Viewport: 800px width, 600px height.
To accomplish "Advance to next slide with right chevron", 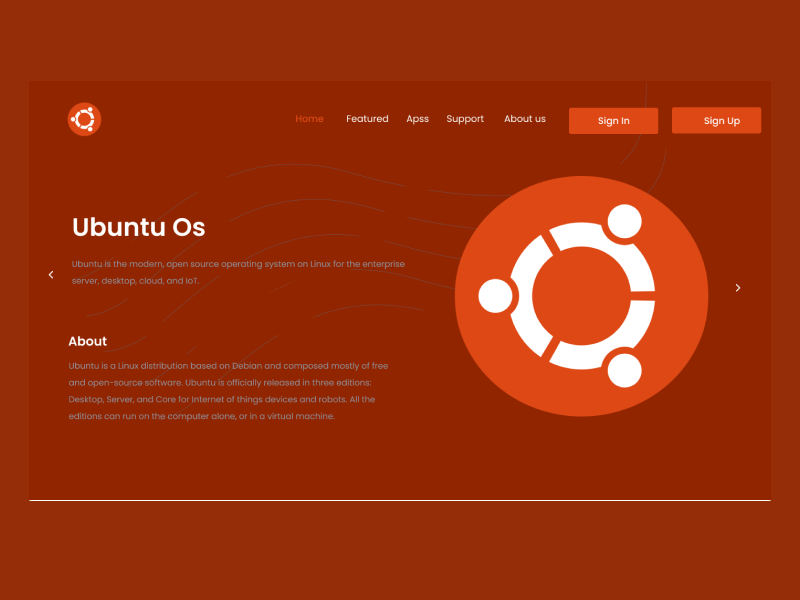I will point(738,288).
